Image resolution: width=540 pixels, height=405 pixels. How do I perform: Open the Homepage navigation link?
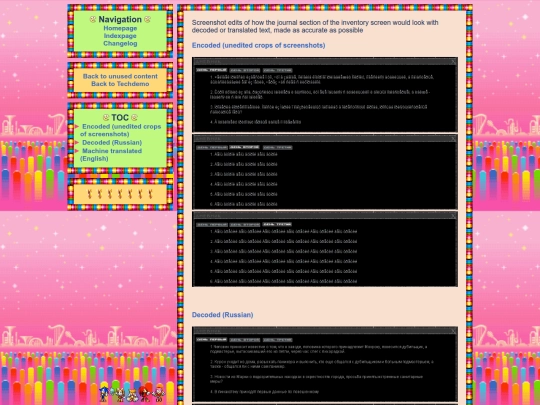[120, 28]
